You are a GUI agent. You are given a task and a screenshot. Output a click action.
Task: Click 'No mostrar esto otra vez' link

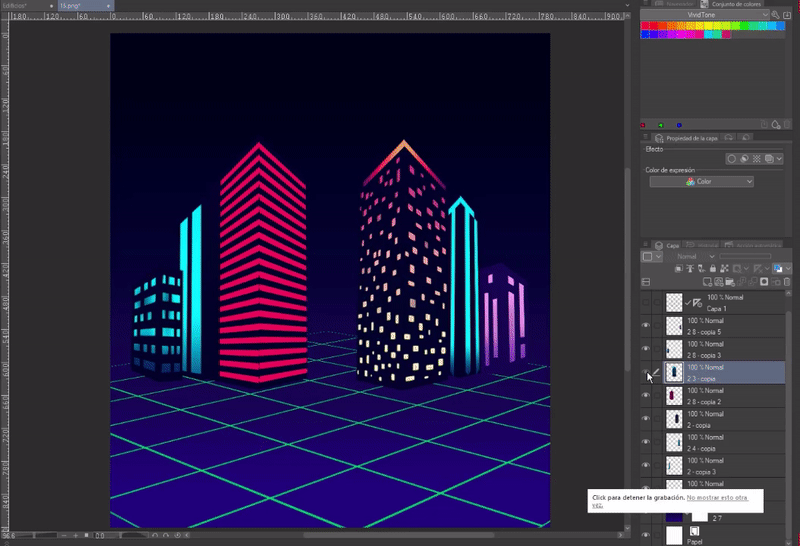[720, 497]
